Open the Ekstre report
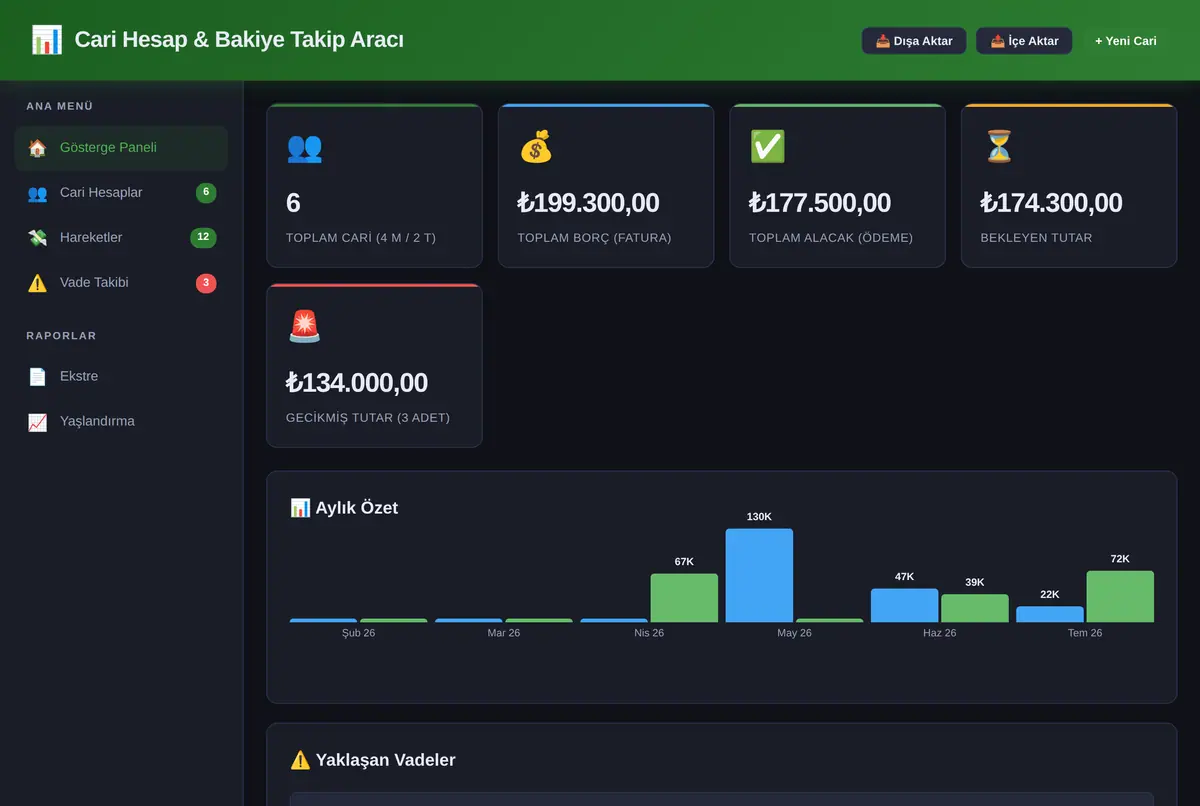This screenshot has width=1200, height=806. pos(121,377)
